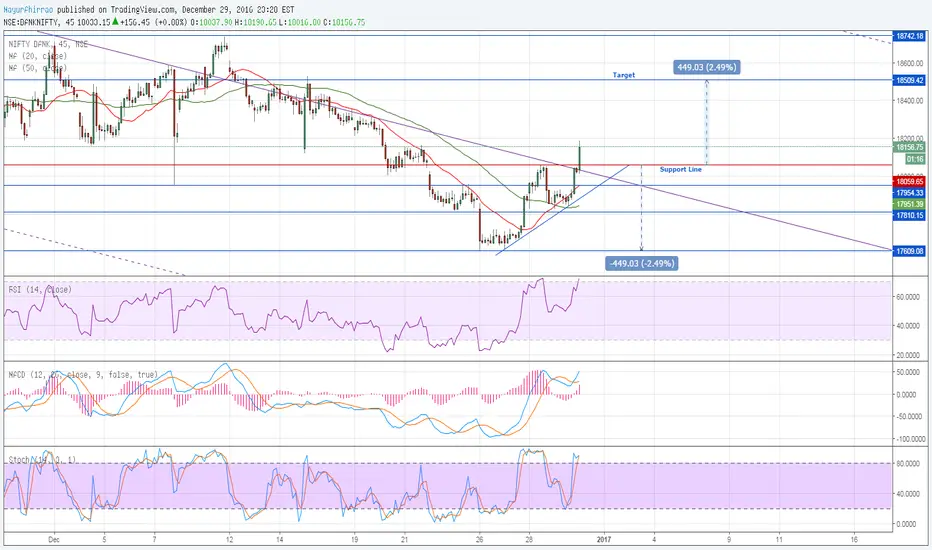Select the Stoch indicator legend label

tap(42, 460)
